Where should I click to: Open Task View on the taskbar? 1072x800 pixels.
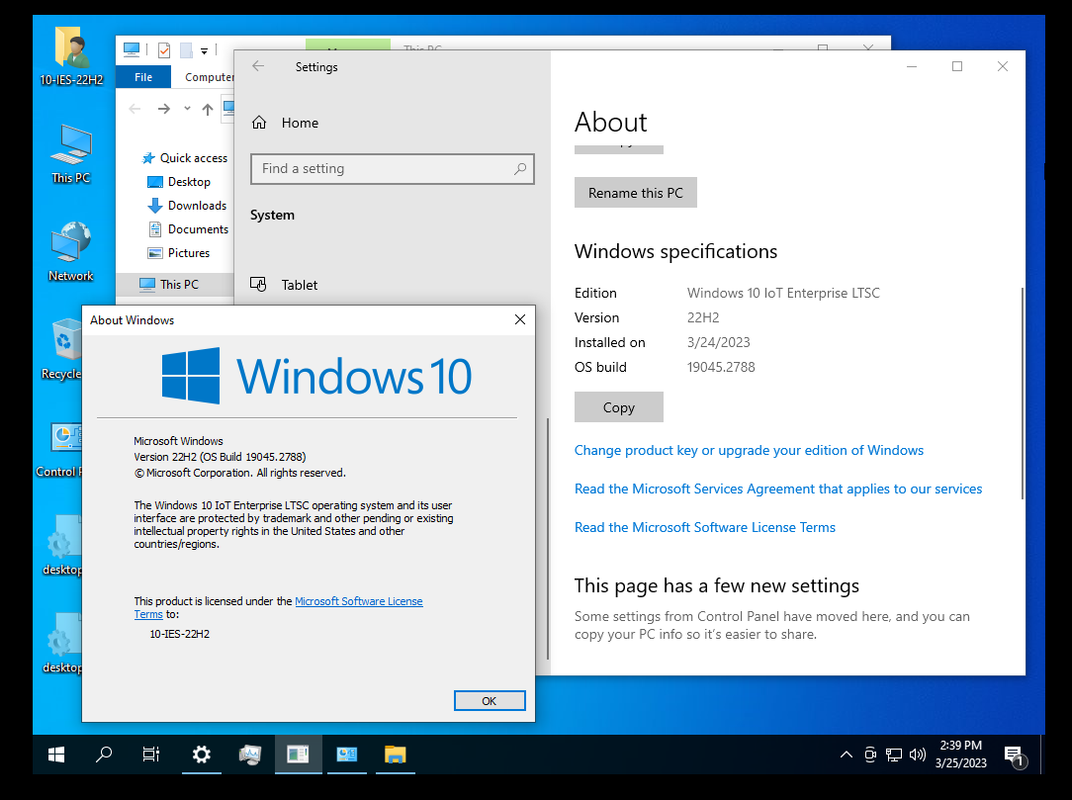pyautogui.click(x=151, y=754)
